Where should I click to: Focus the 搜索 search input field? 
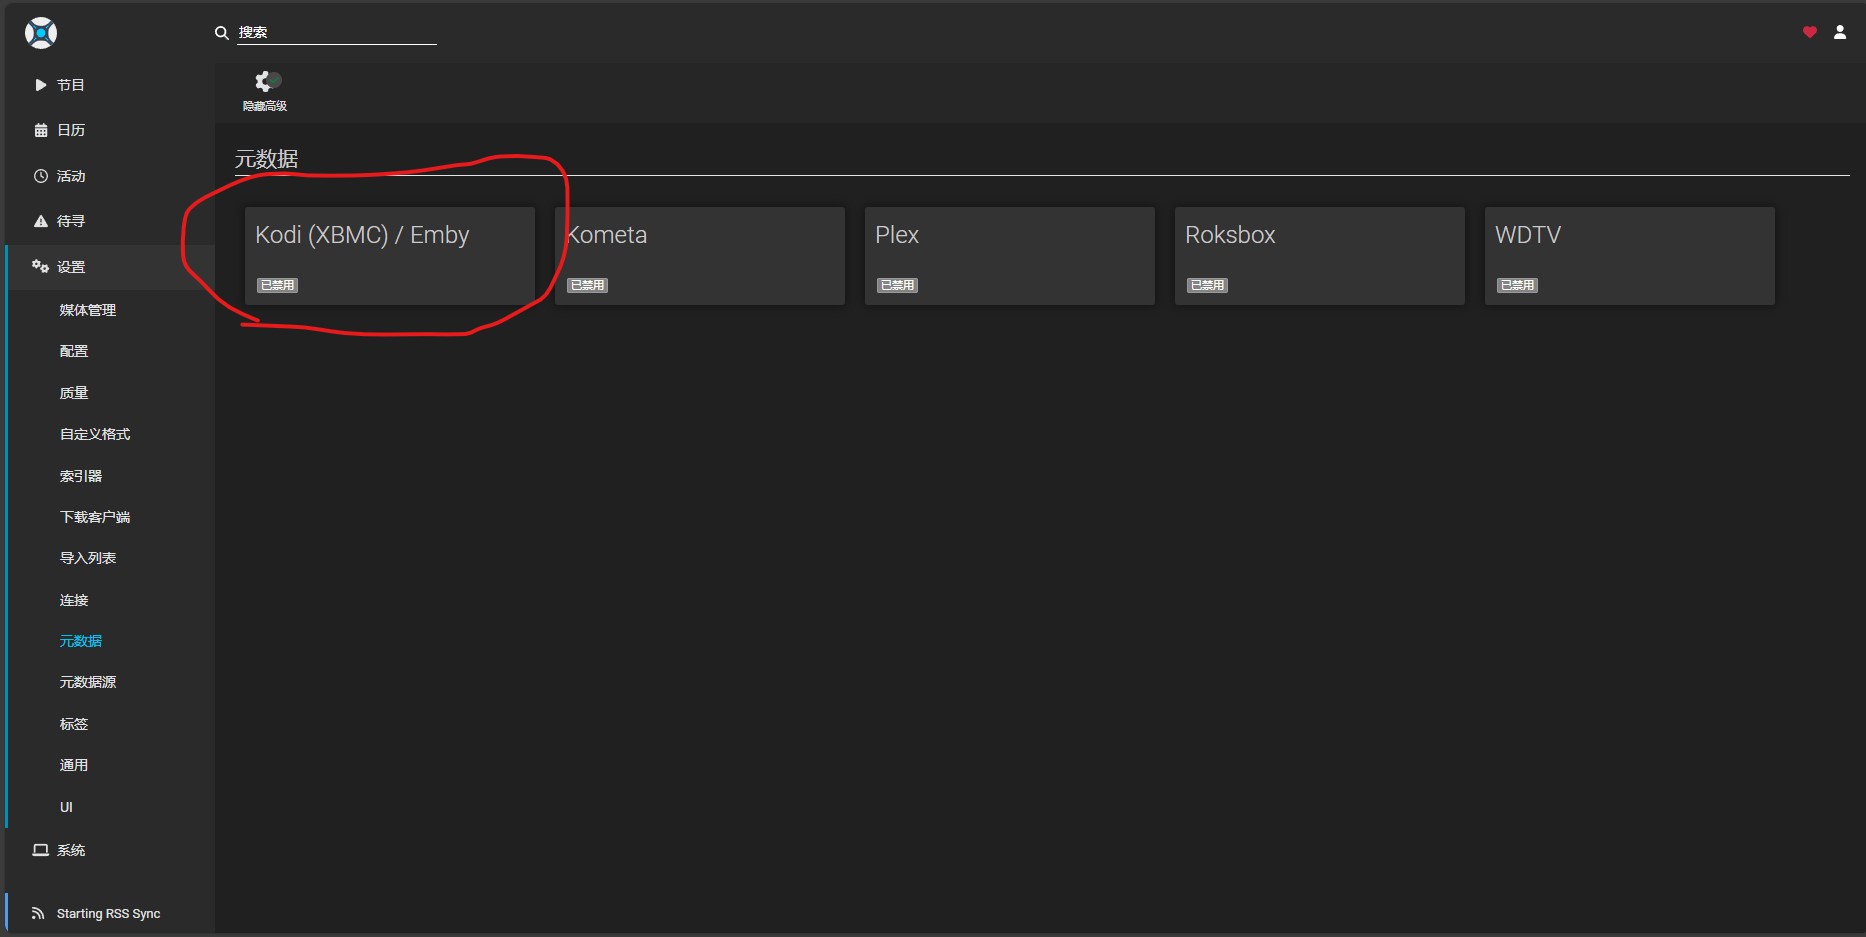[x=336, y=33]
